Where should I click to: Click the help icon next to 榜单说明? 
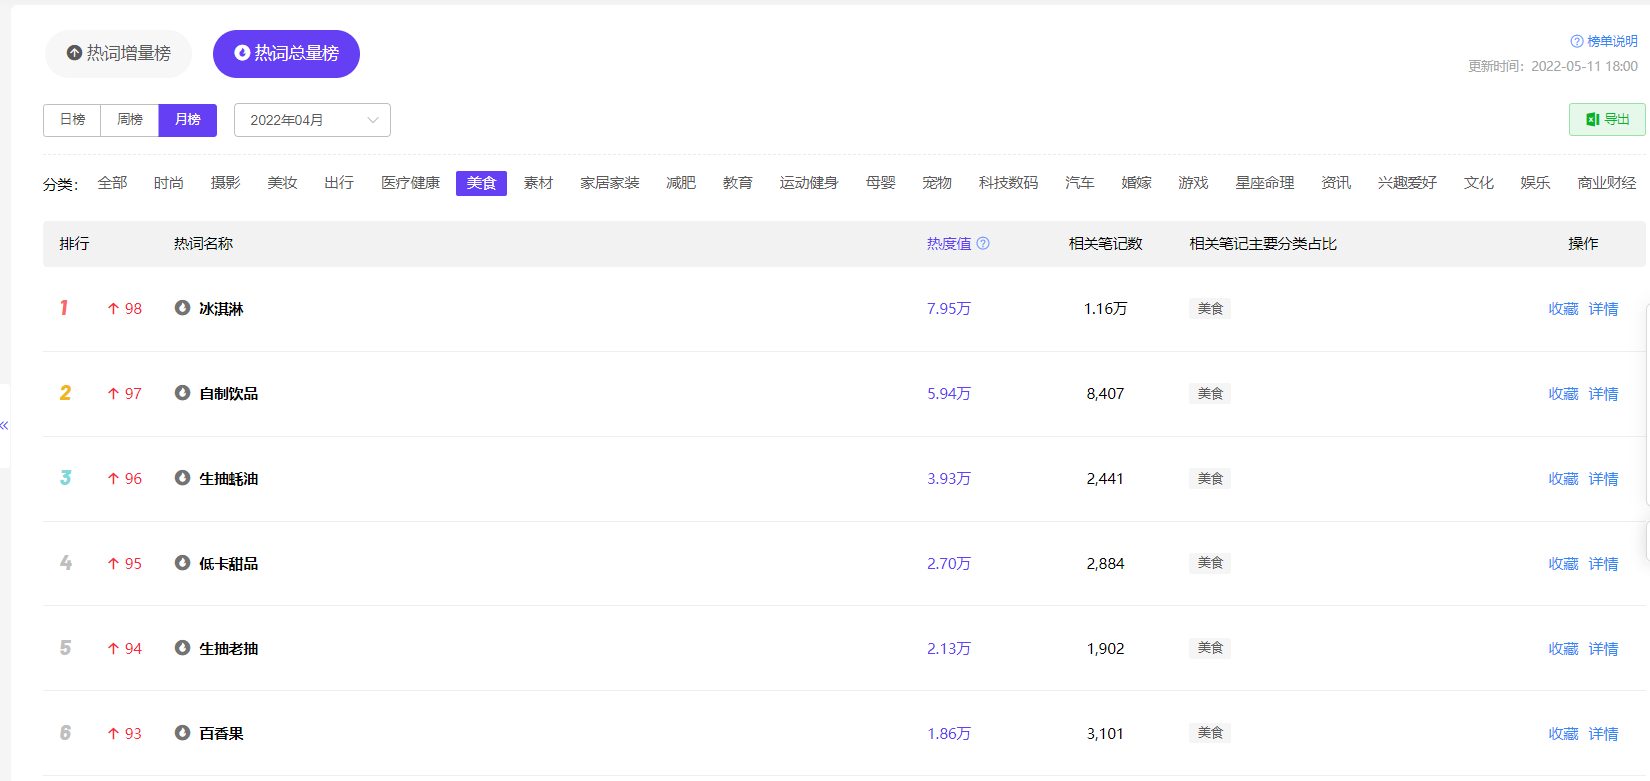(1577, 41)
